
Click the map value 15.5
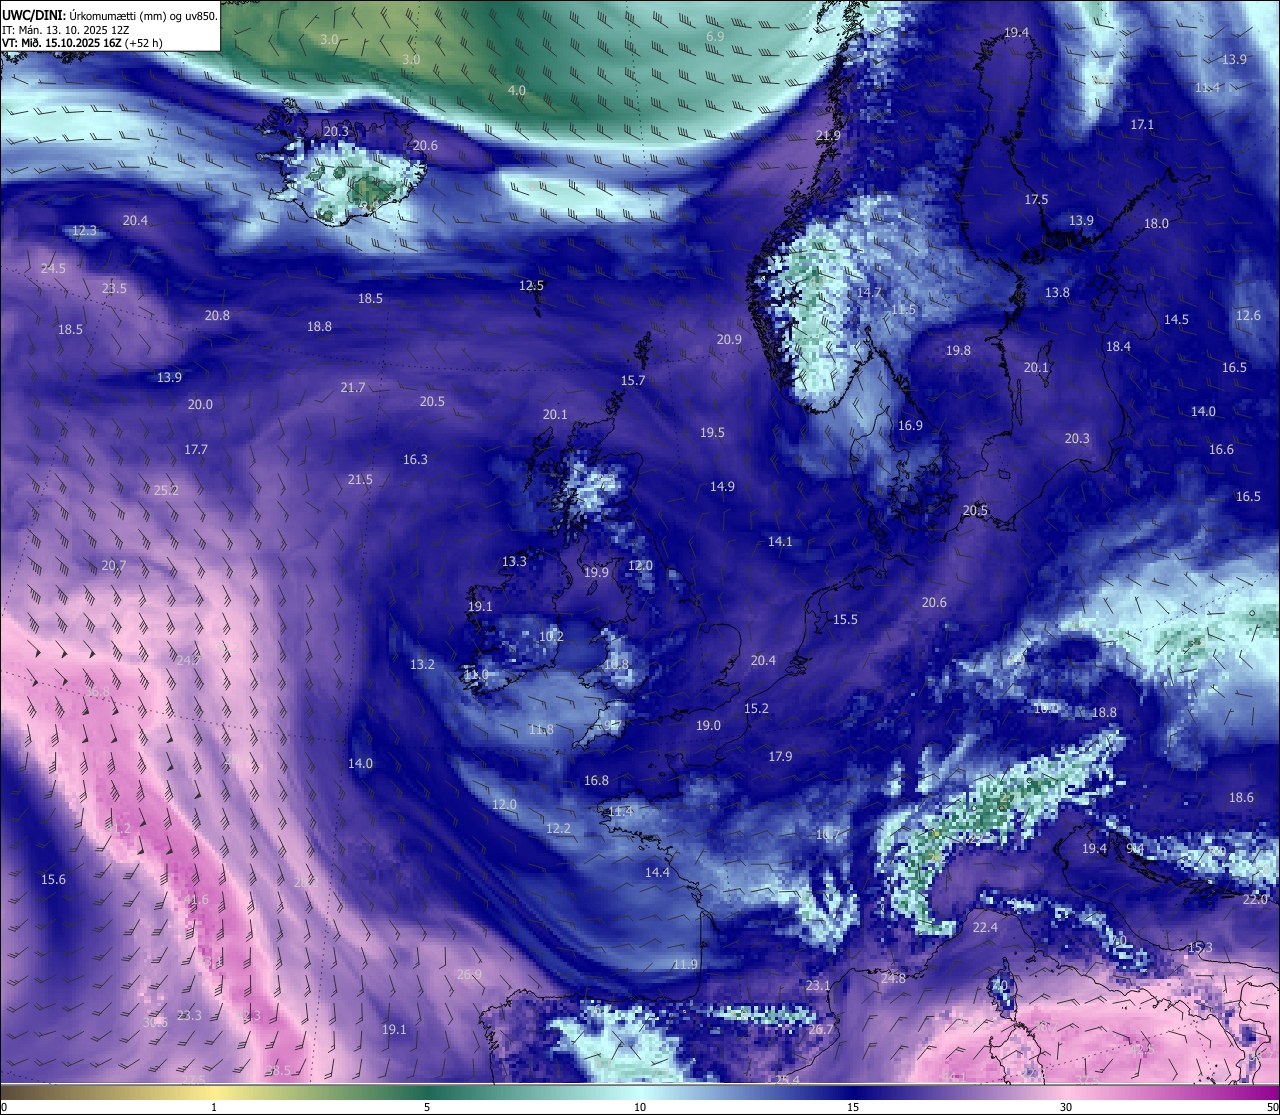tap(845, 619)
